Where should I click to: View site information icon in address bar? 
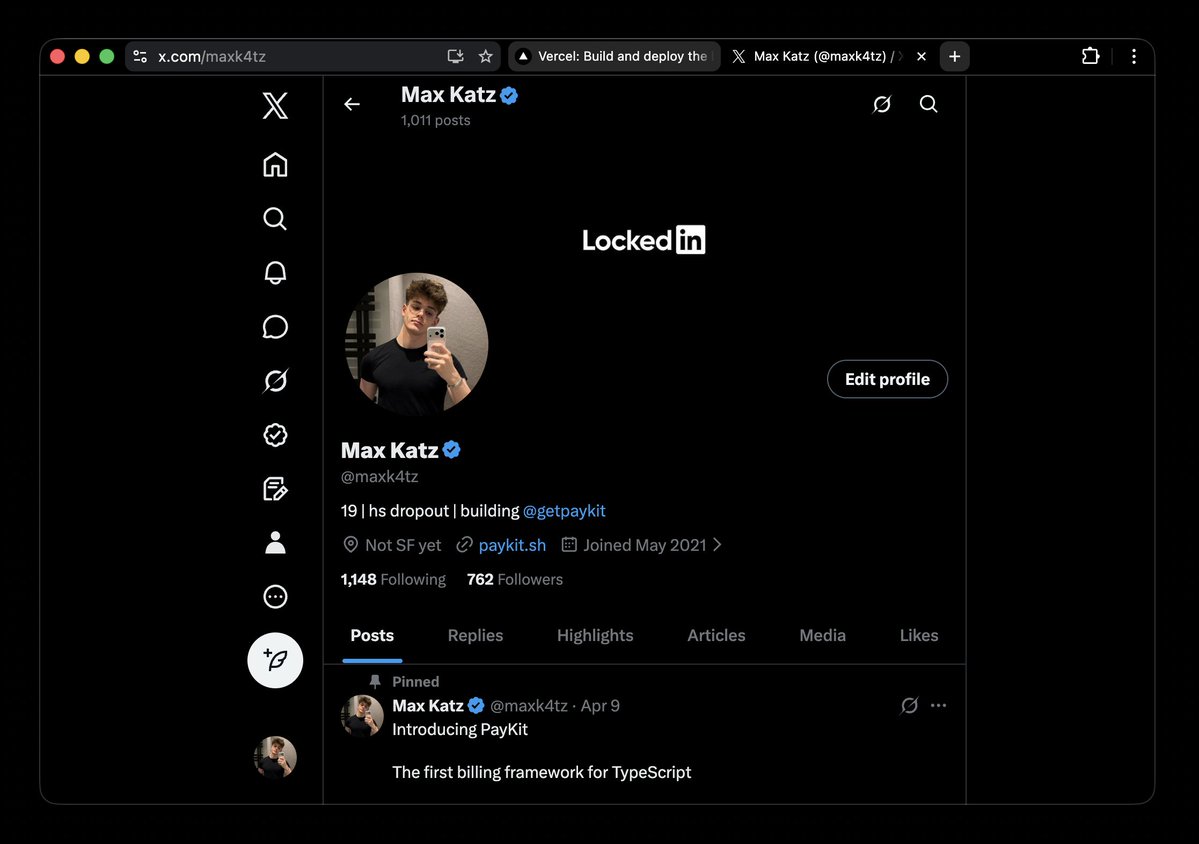tap(140, 57)
